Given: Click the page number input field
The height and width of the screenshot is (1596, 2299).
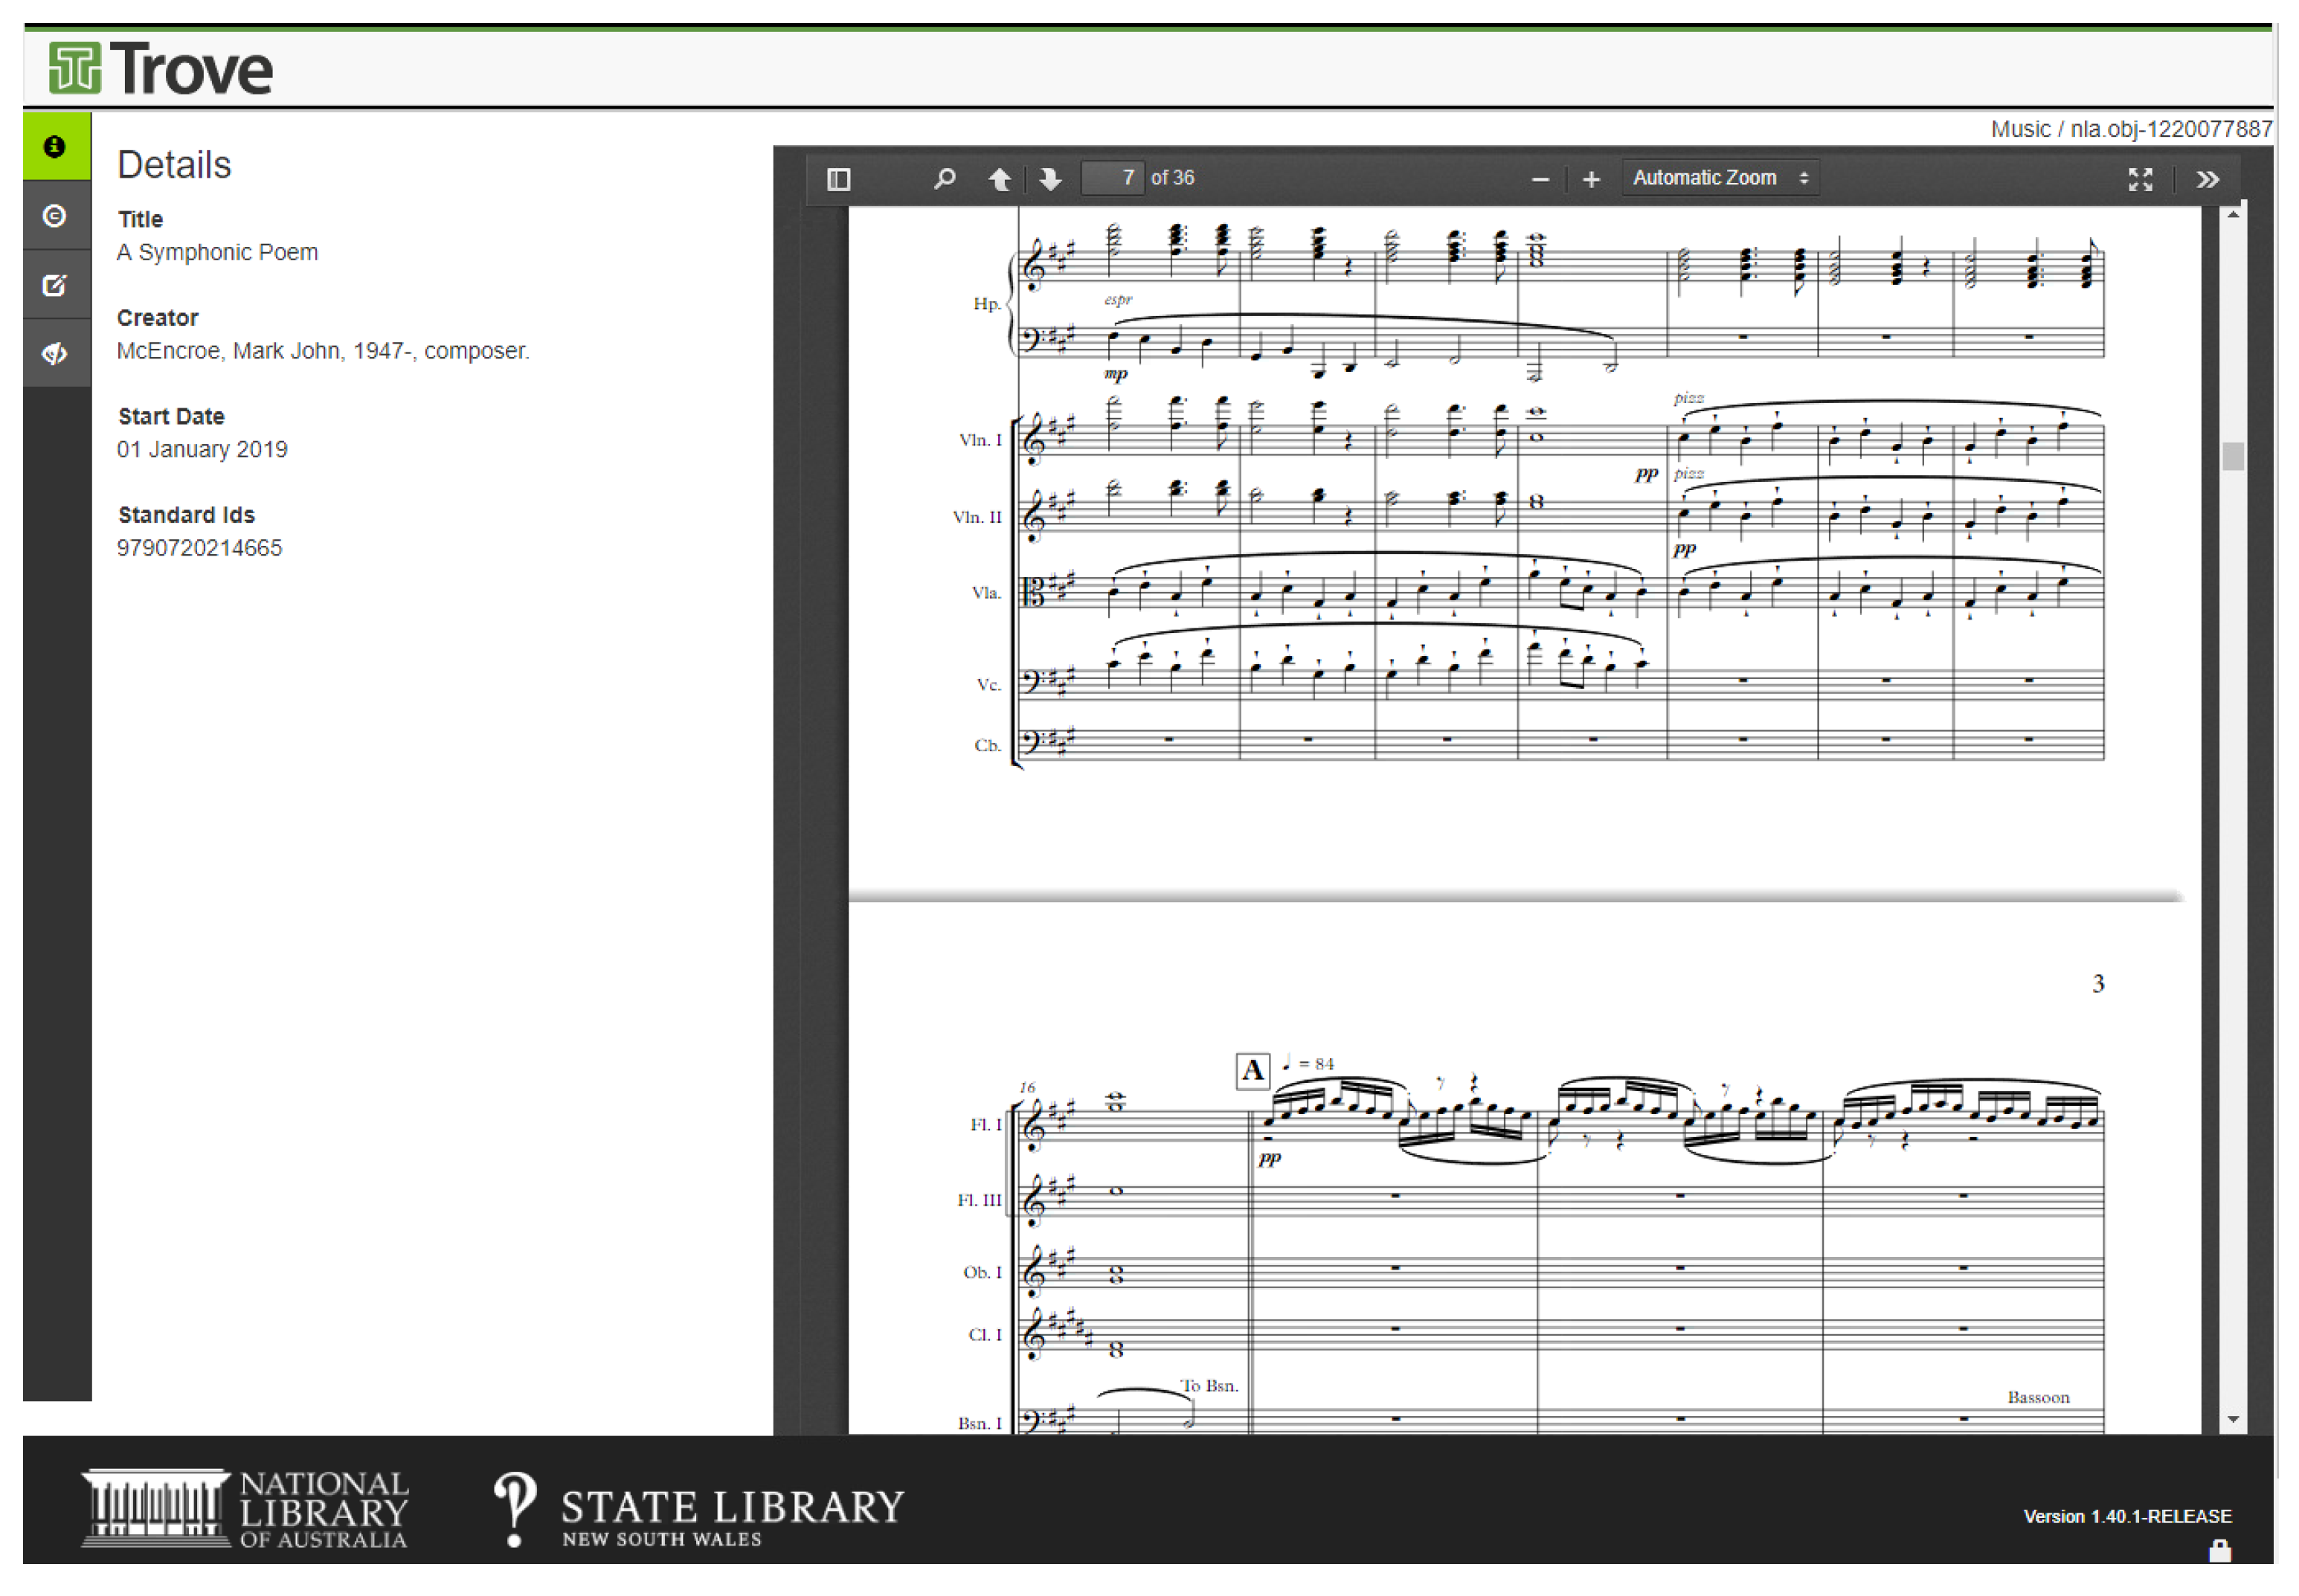Looking at the screenshot, I should pos(1111,178).
